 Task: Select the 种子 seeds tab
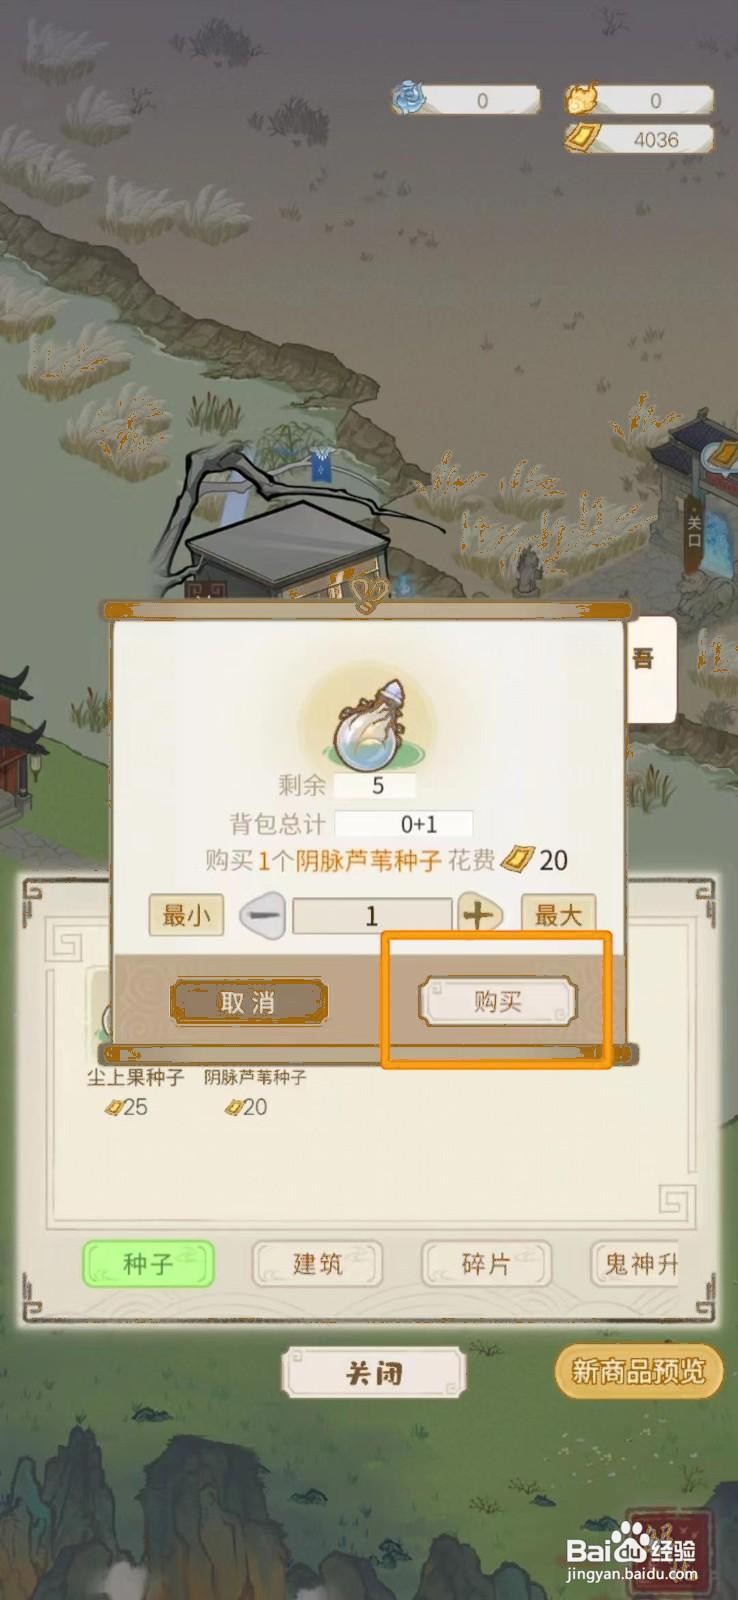coord(148,1263)
